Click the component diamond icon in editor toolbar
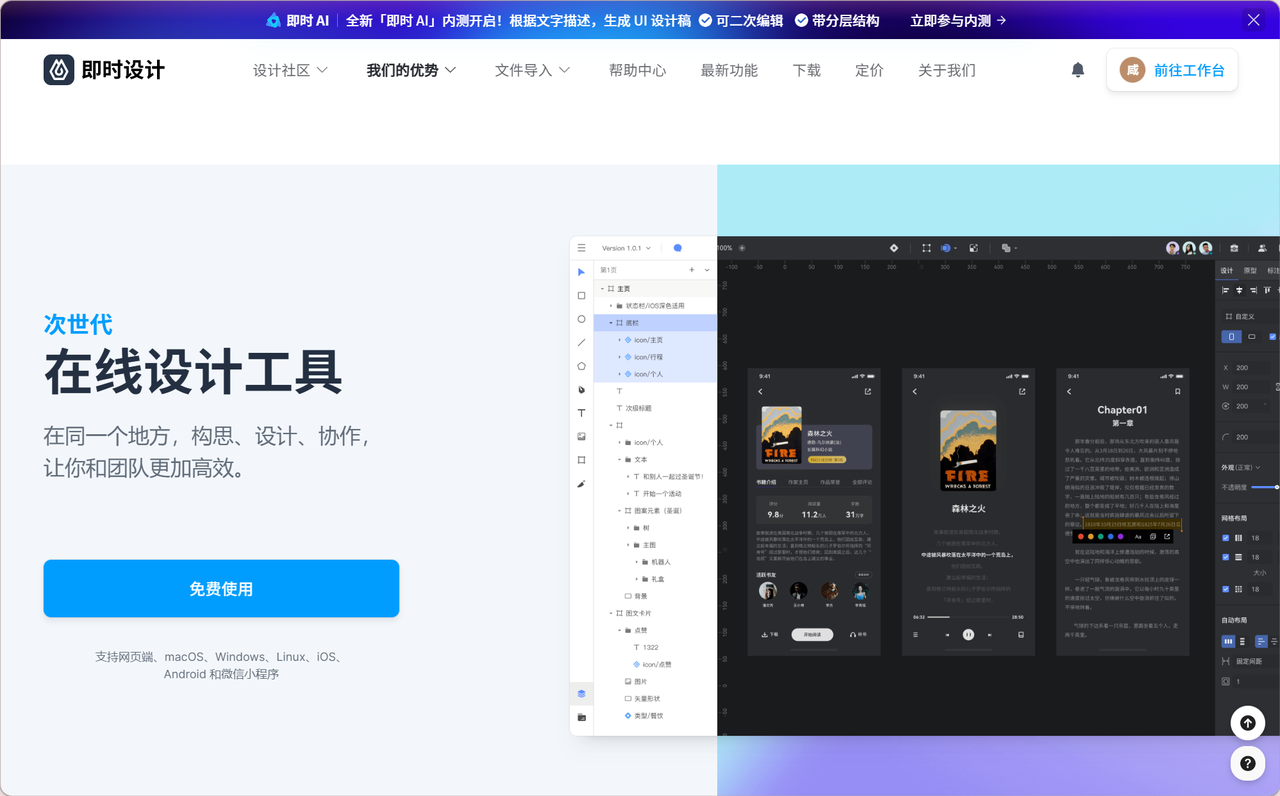This screenshot has height=796, width=1280. coord(894,248)
